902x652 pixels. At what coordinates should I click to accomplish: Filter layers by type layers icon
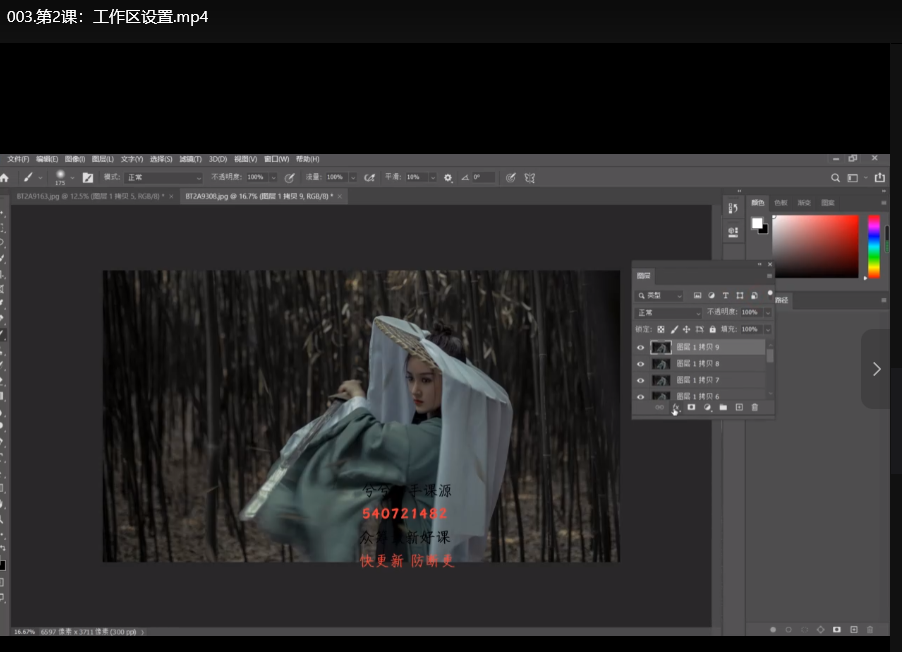(x=725, y=296)
